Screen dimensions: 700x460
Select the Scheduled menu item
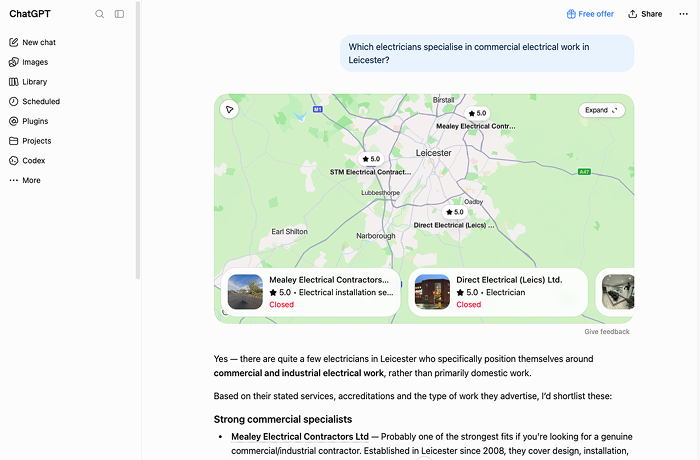coord(41,101)
